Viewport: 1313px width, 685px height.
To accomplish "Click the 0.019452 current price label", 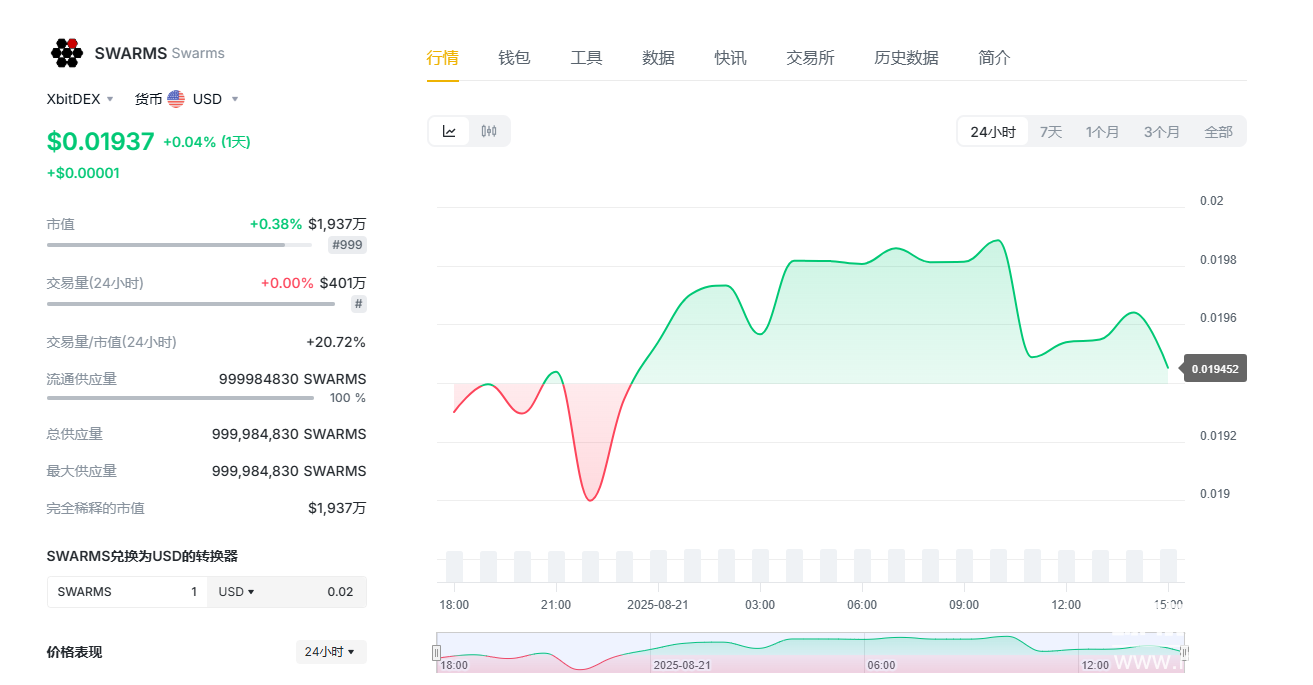I will pyautogui.click(x=1215, y=369).
